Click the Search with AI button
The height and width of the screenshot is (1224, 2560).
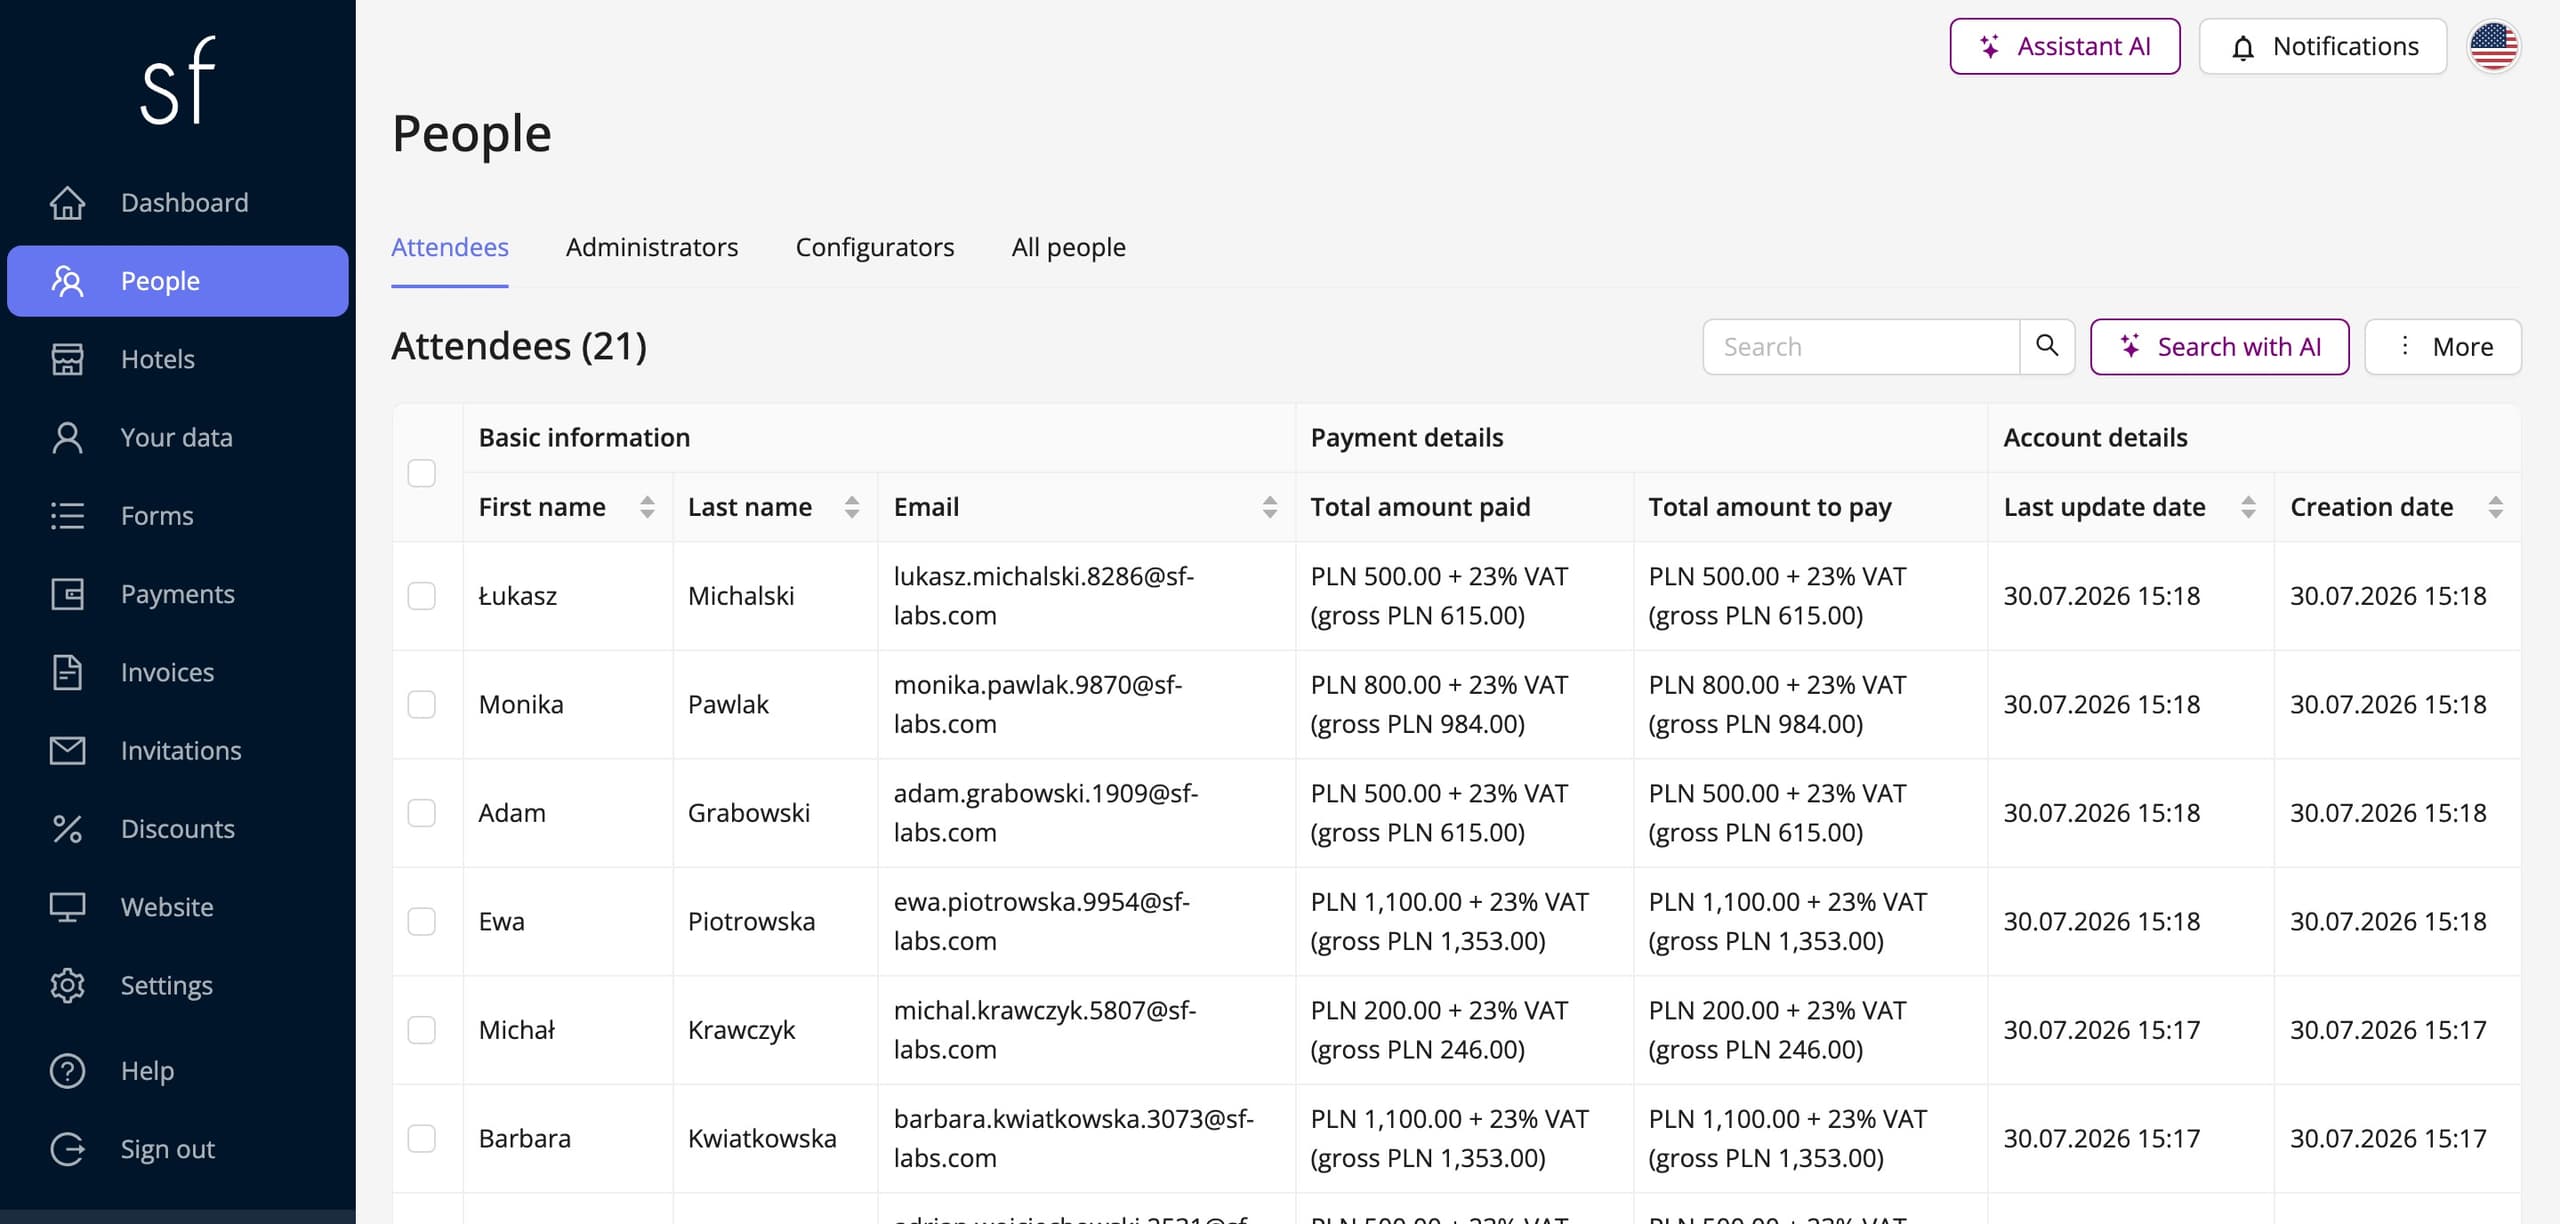2220,346
